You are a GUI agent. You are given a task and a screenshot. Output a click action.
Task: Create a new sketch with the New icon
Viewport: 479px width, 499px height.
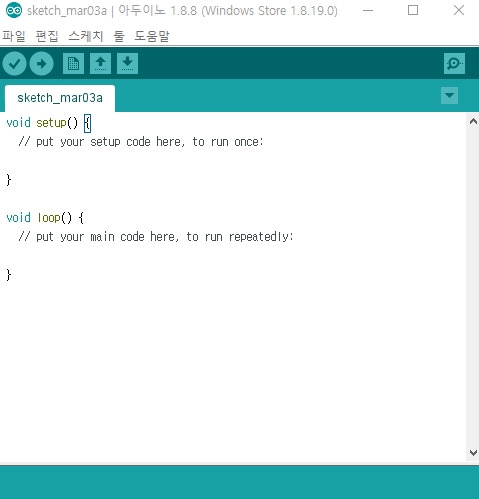point(73,63)
